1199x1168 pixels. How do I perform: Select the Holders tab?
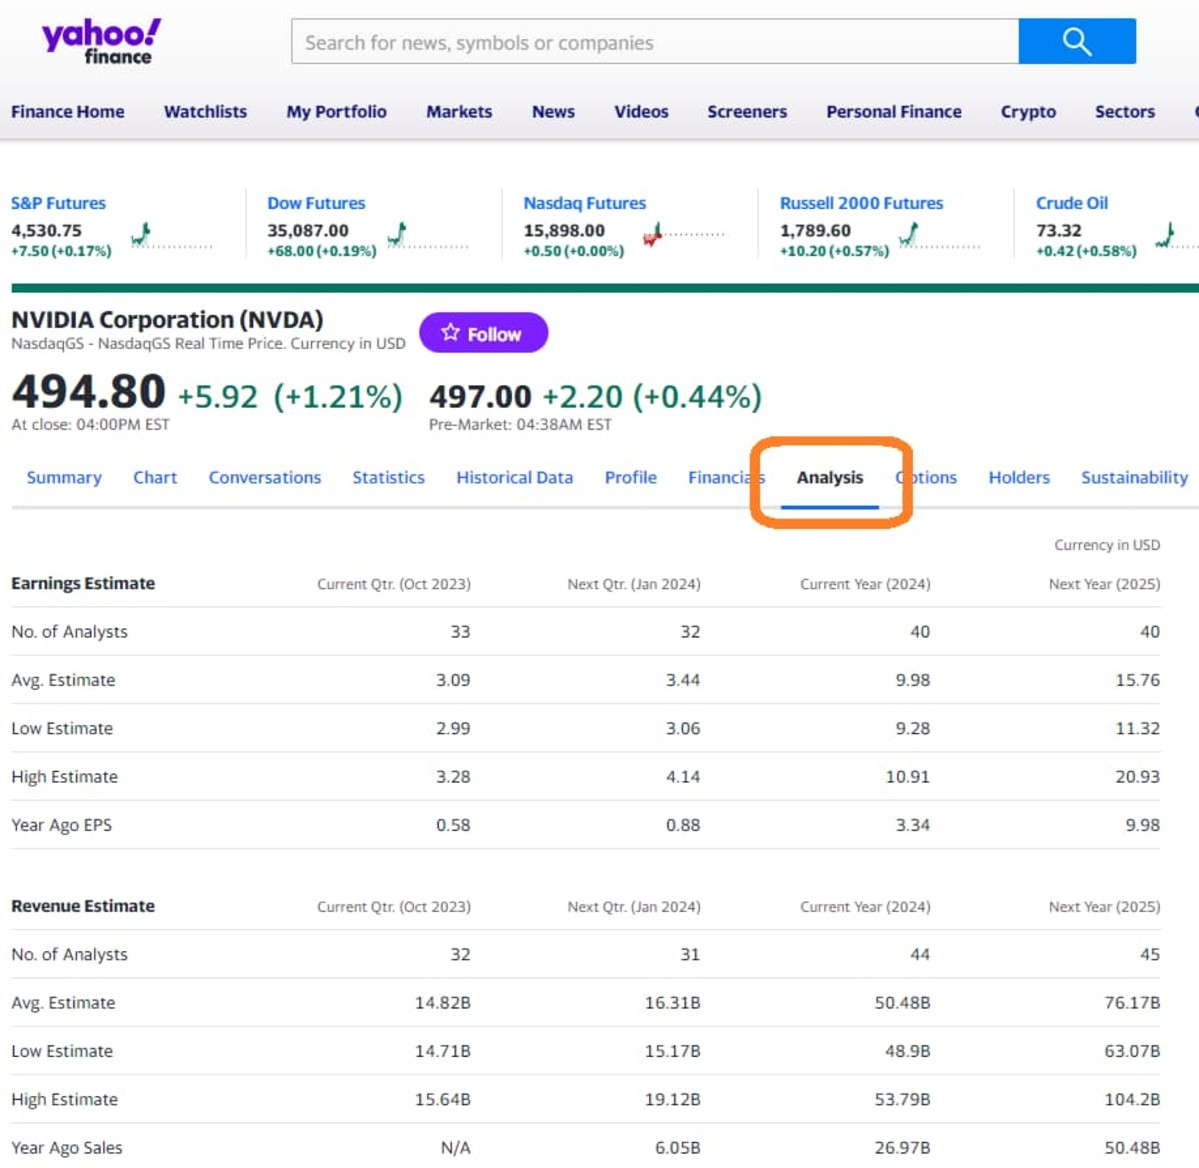coord(1018,477)
